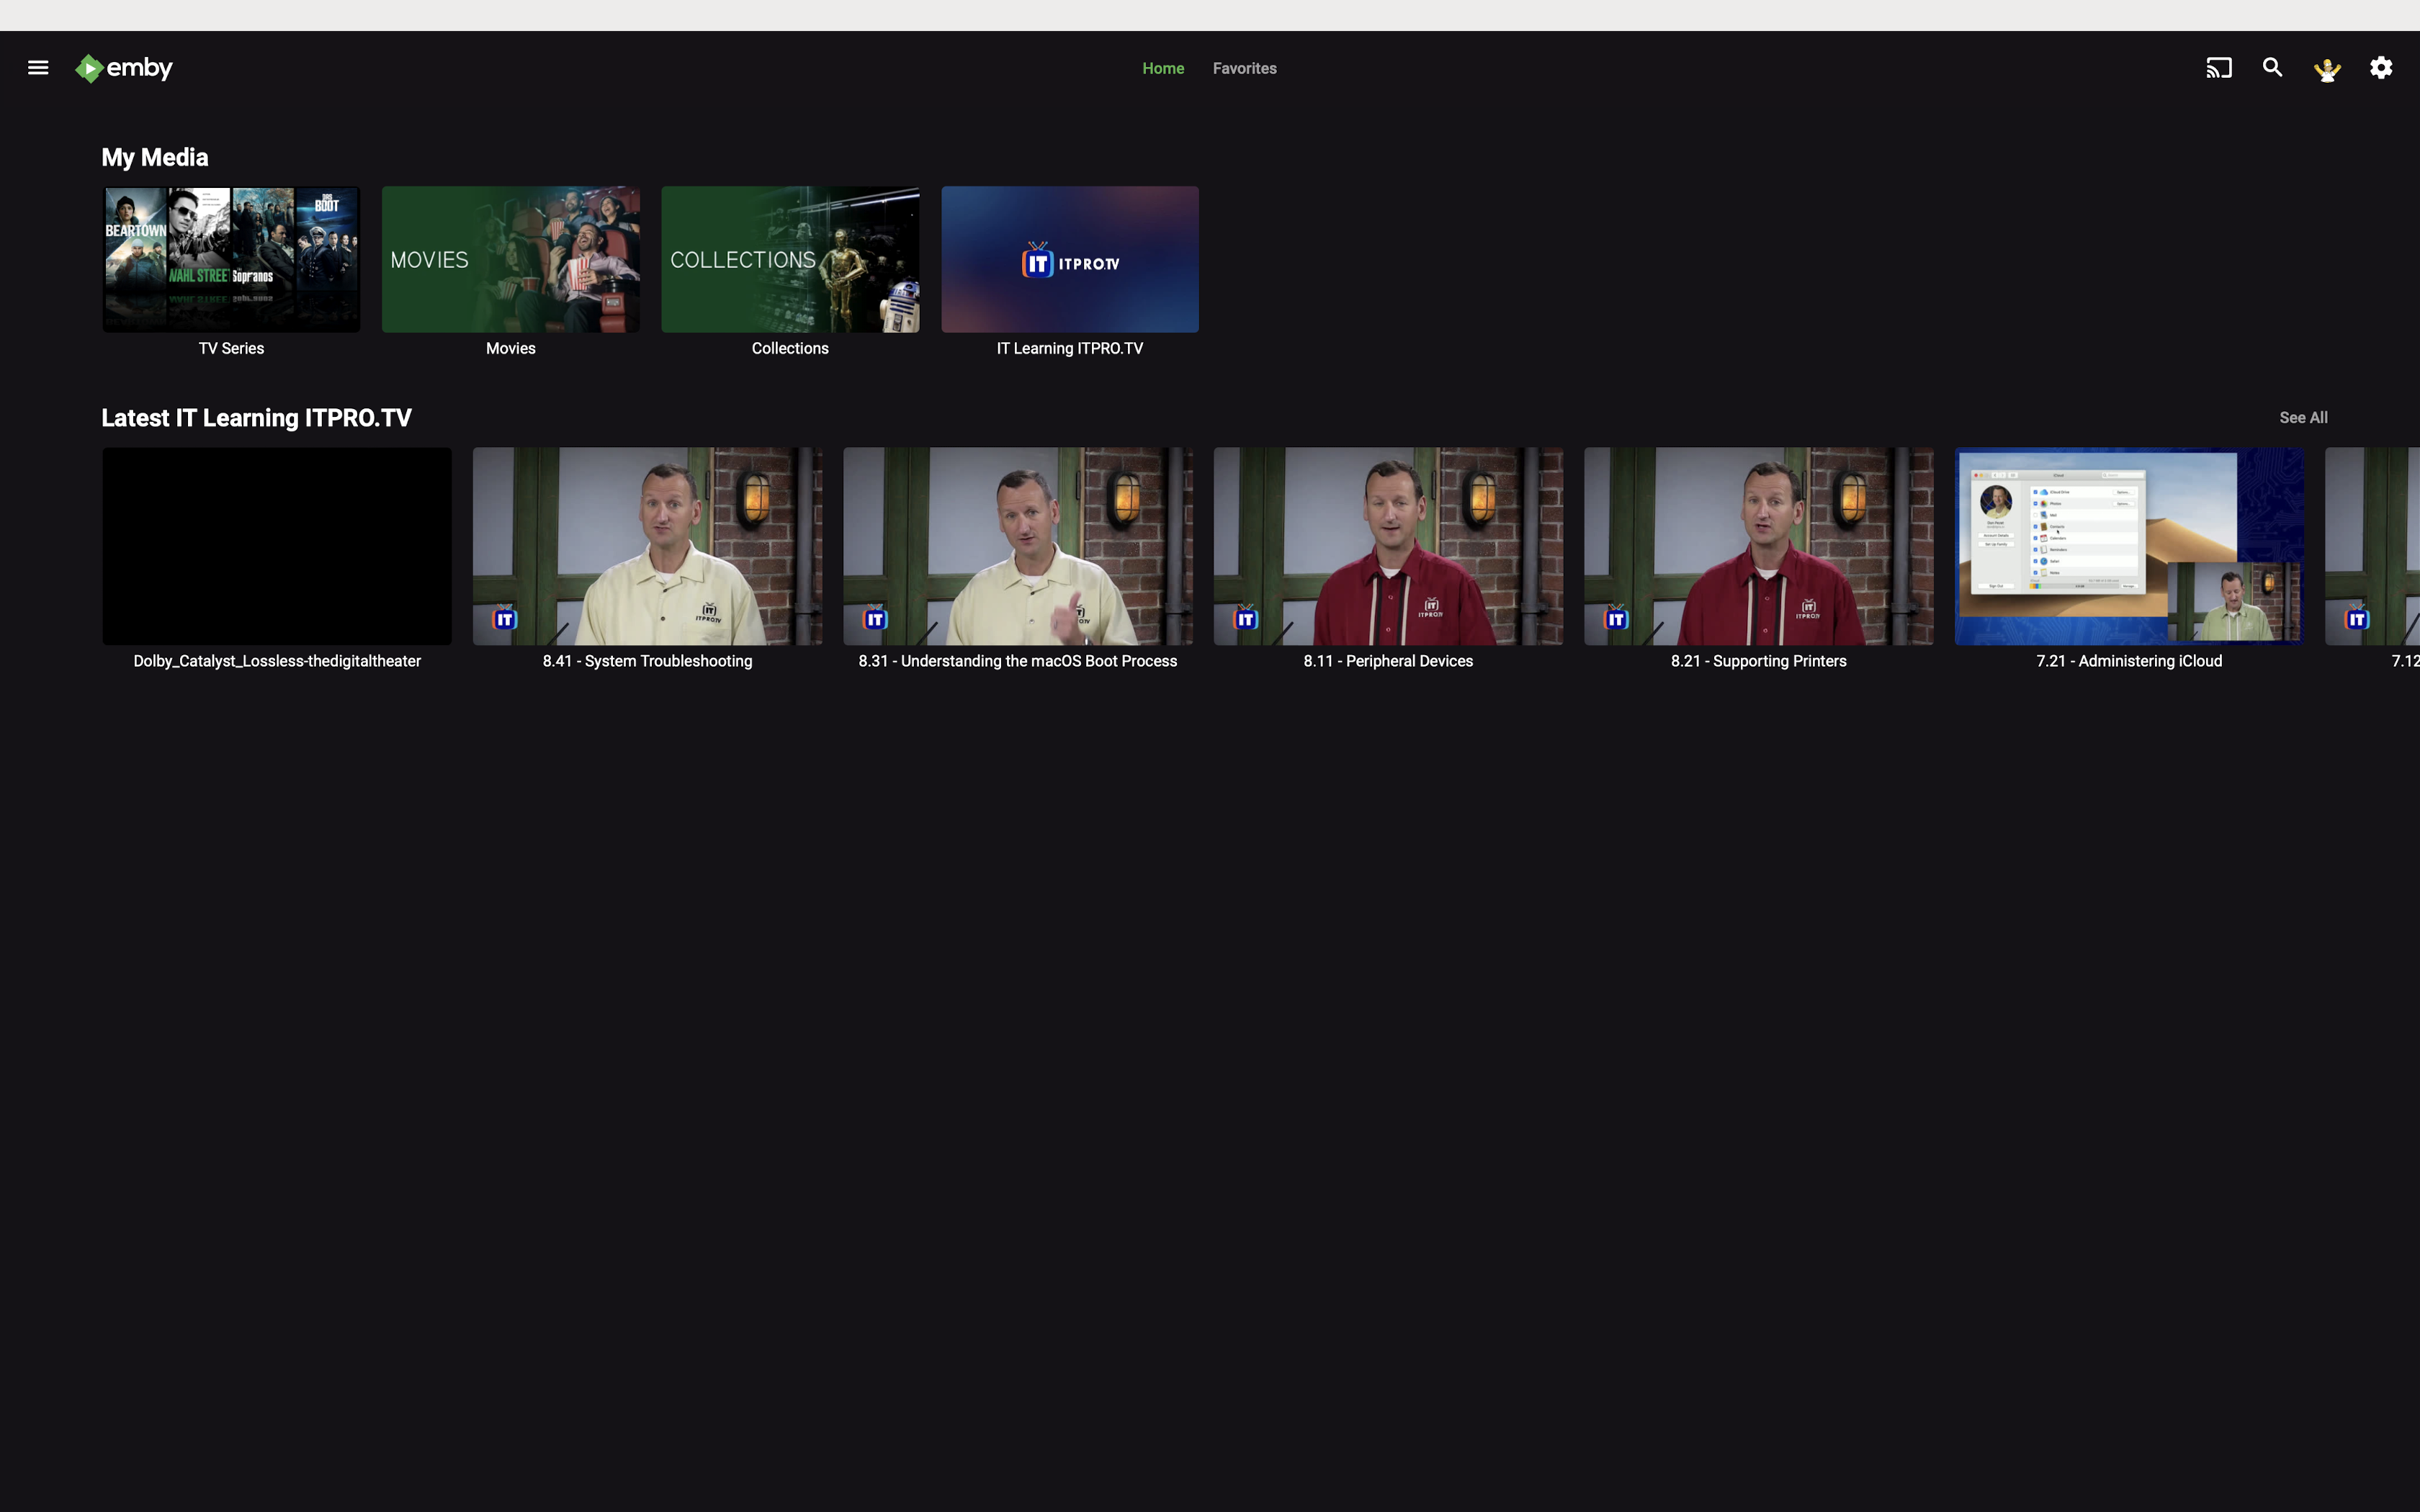Click See All for latest items
The height and width of the screenshot is (1512, 2420).
2302,418
